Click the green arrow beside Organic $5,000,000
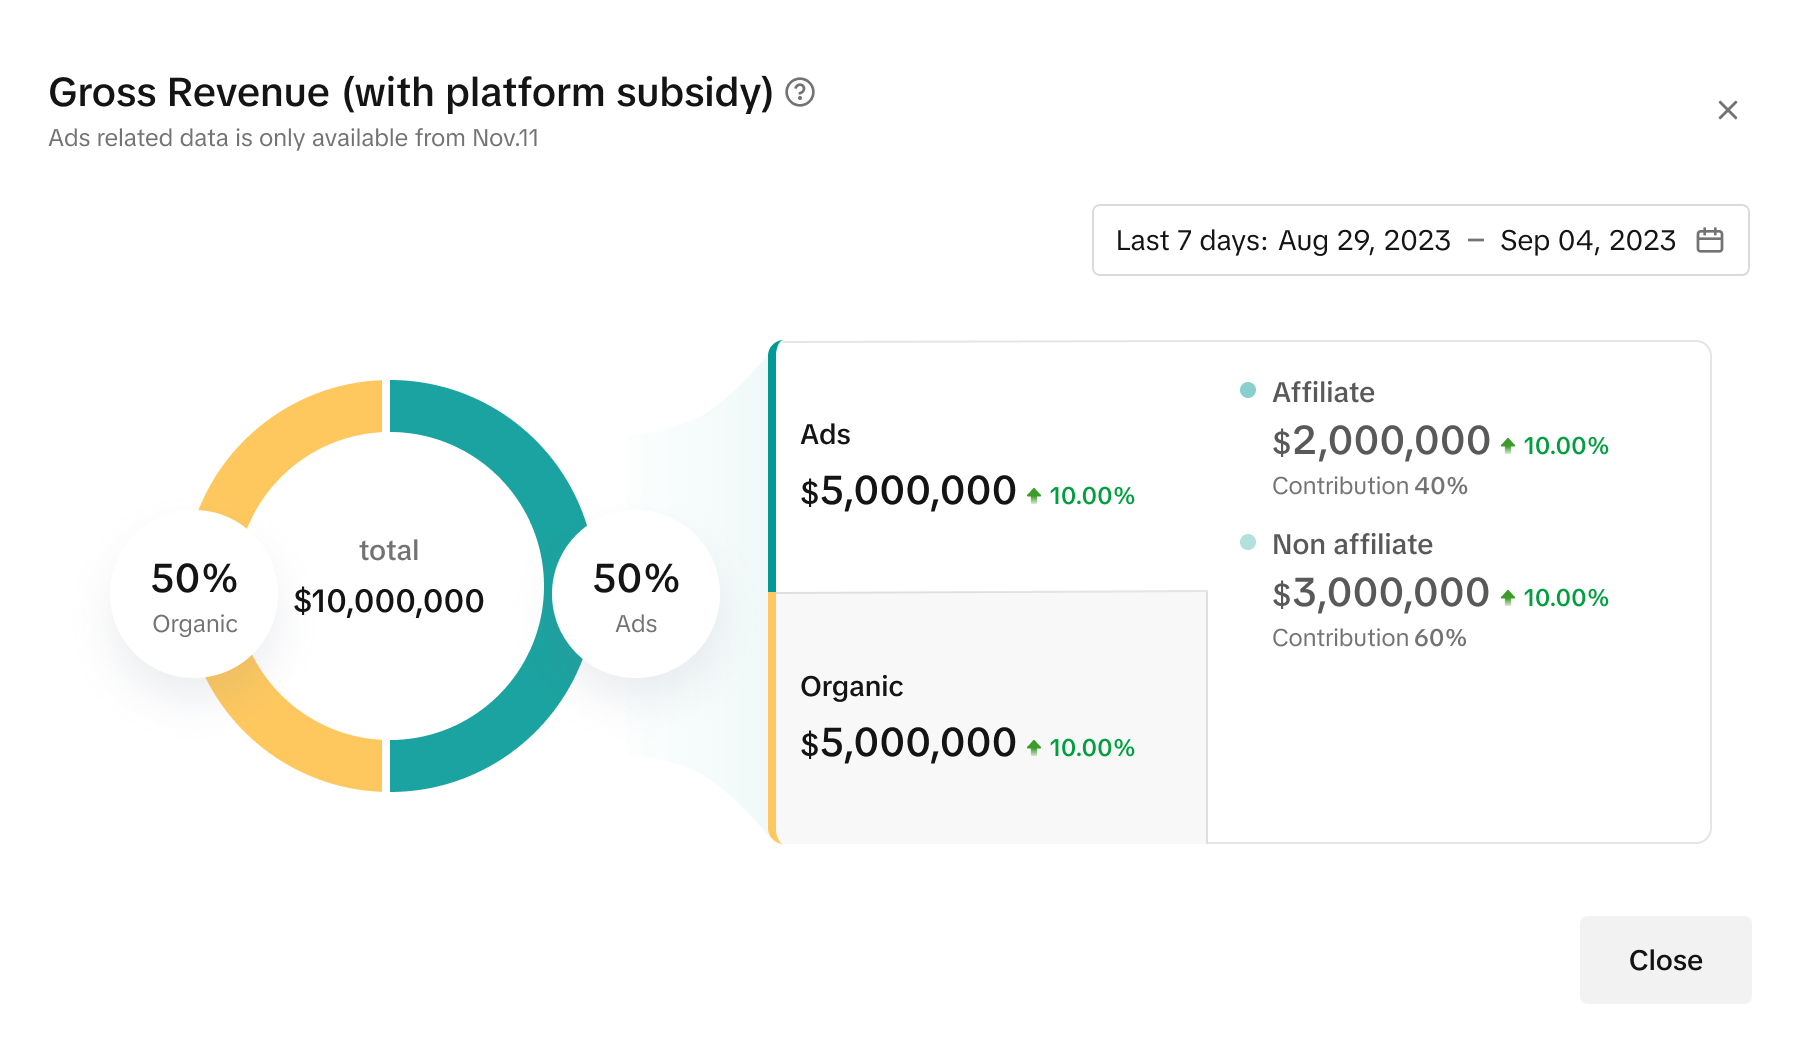1798x1052 pixels. point(1034,747)
